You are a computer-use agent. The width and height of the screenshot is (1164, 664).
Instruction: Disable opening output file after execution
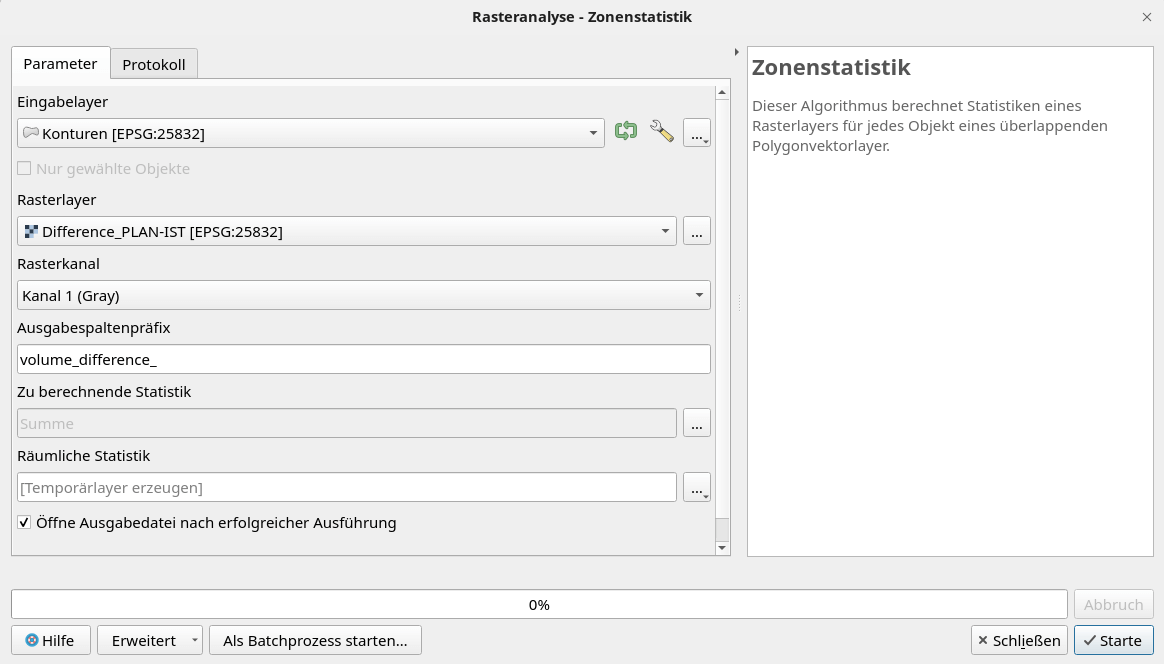click(23, 522)
